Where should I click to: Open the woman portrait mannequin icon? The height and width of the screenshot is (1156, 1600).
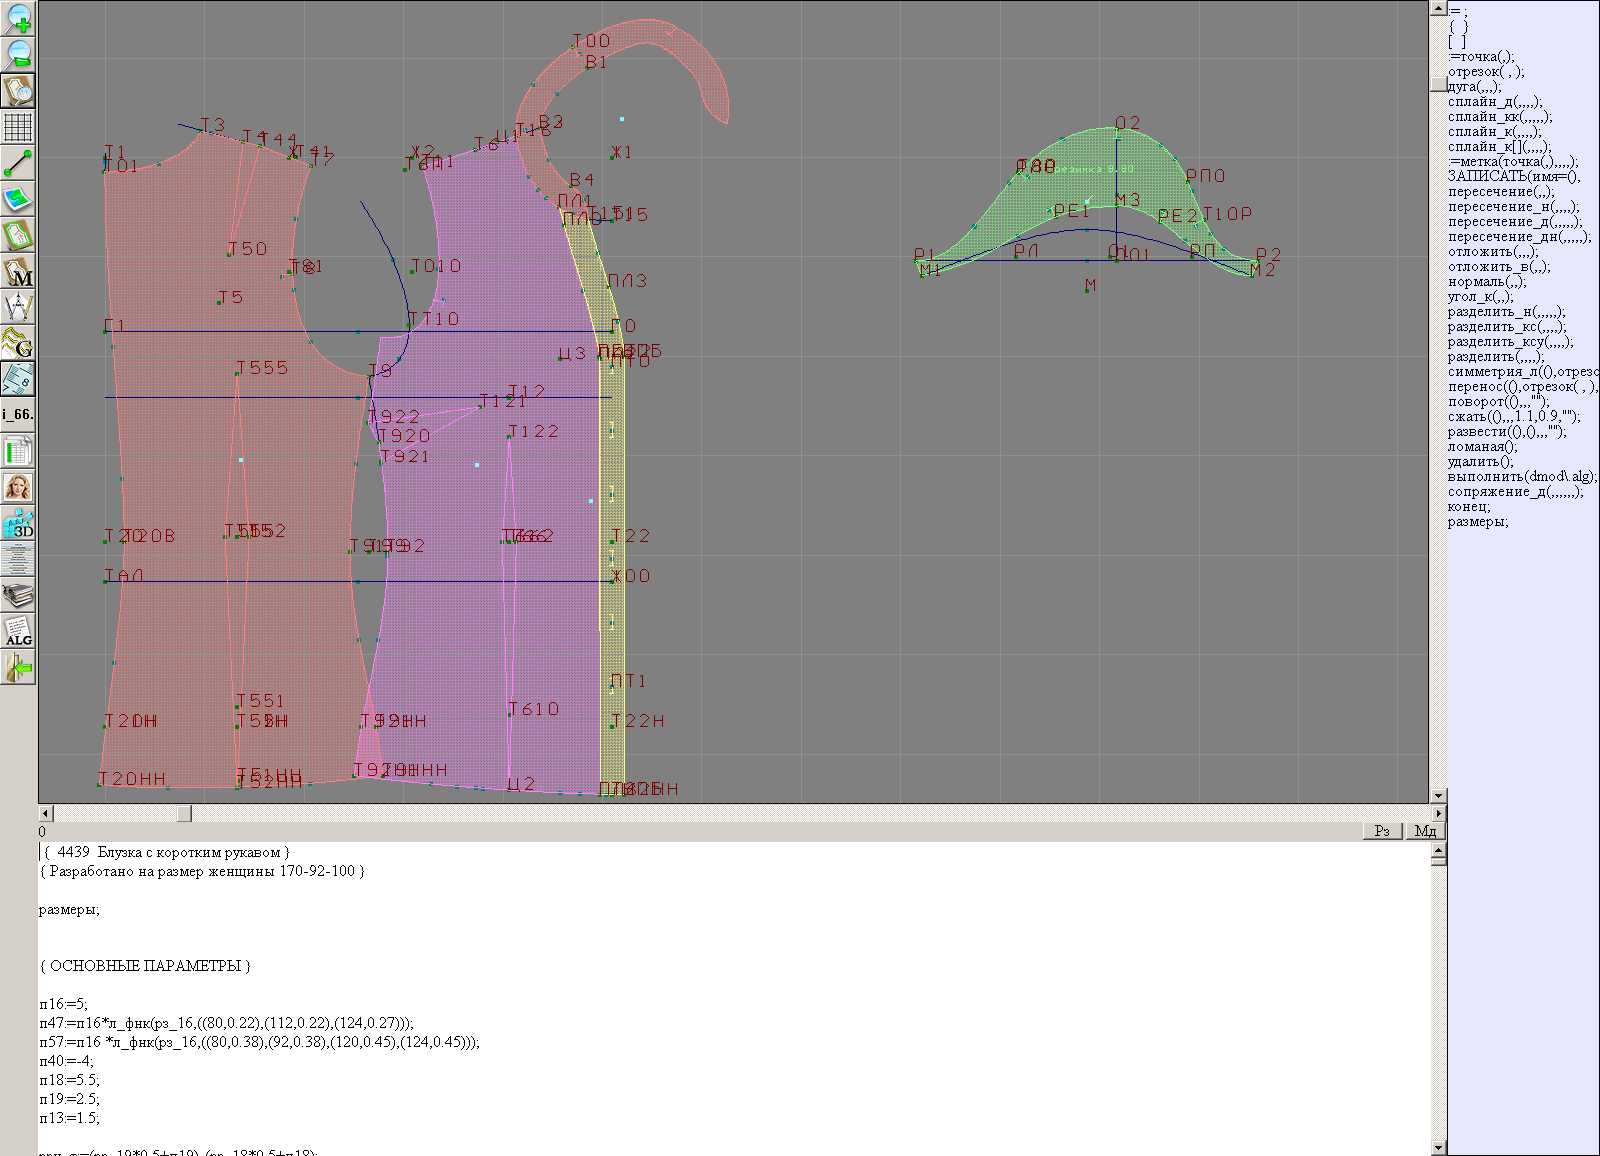pyautogui.click(x=18, y=487)
